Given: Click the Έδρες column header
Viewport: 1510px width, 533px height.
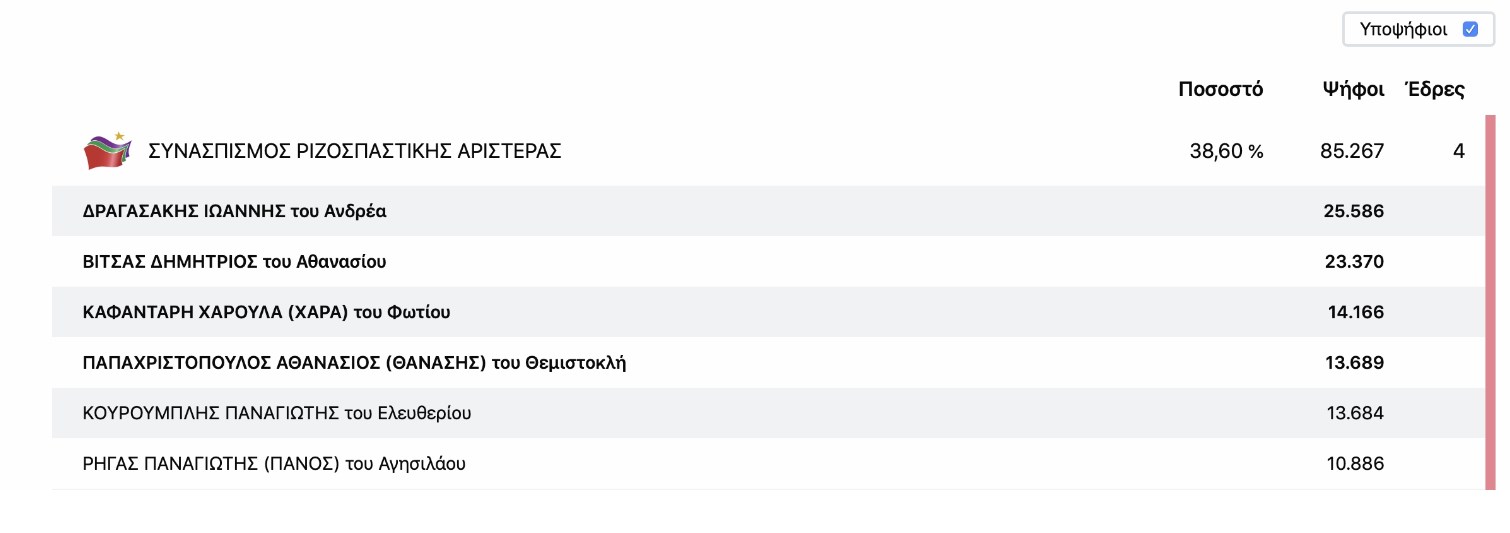Looking at the screenshot, I should (1435, 89).
